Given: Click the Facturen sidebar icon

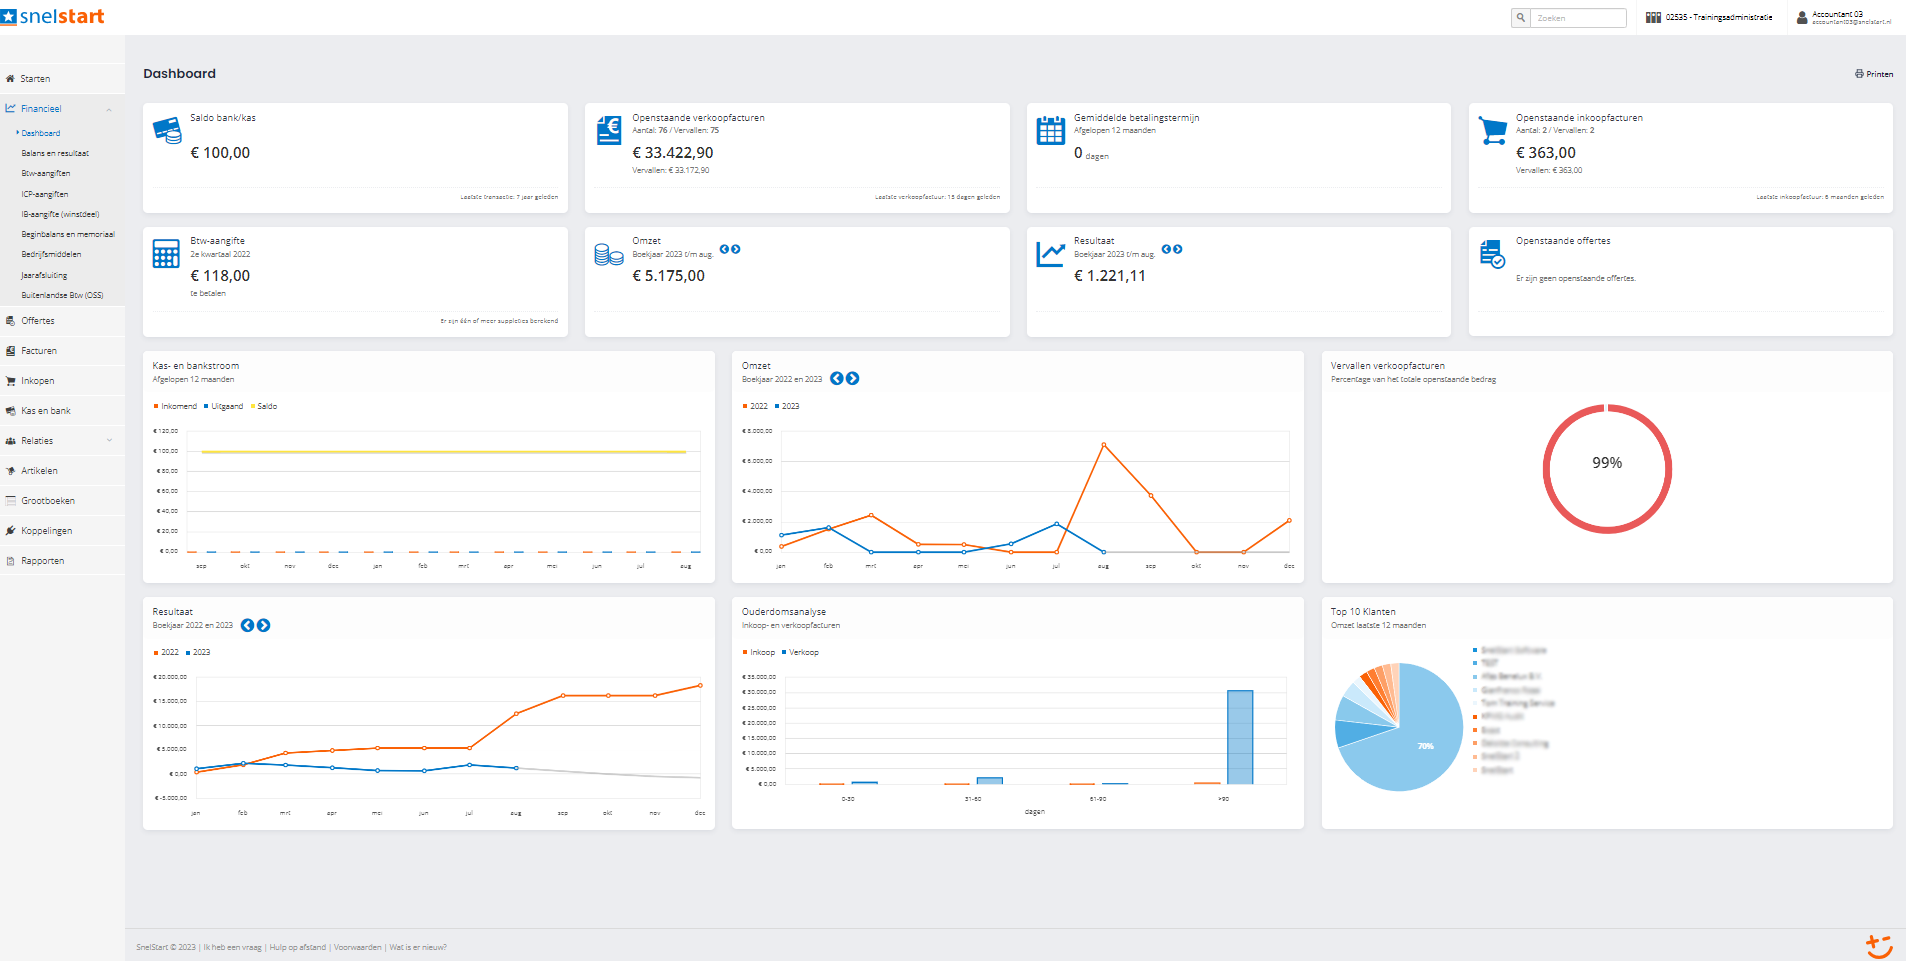Looking at the screenshot, I should click(10, 351).
